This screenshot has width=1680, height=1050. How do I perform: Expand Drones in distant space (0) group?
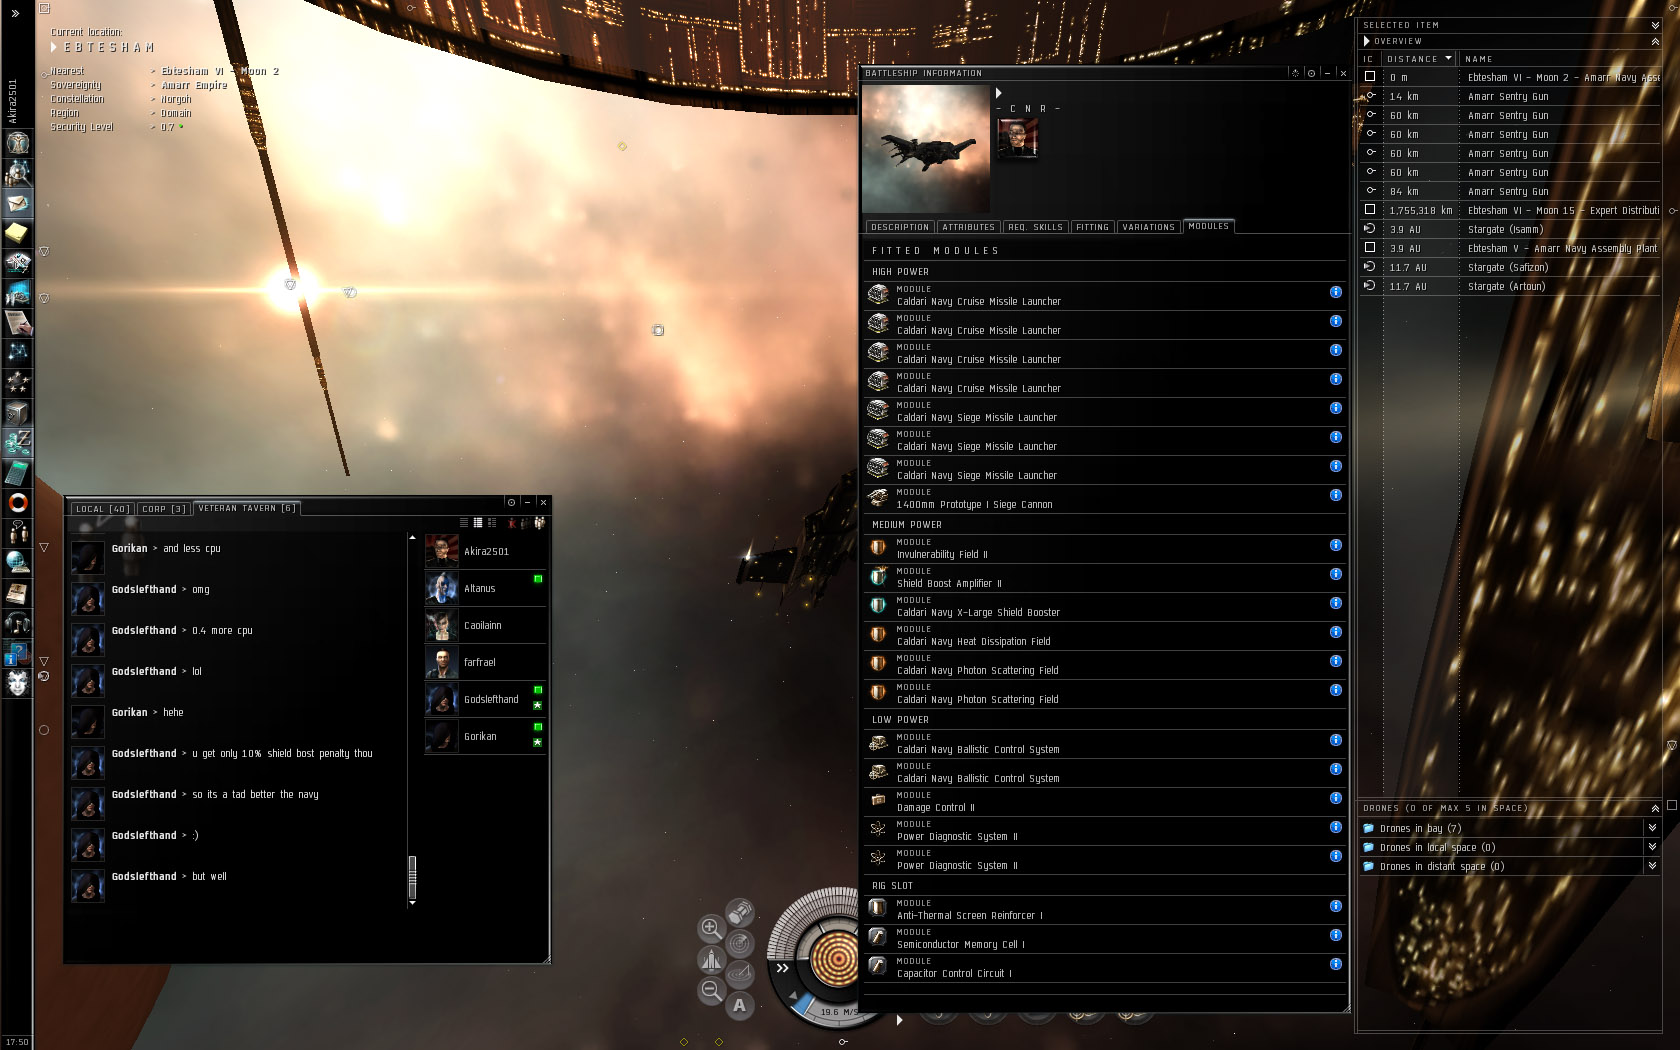click(x=1652, y=866)
